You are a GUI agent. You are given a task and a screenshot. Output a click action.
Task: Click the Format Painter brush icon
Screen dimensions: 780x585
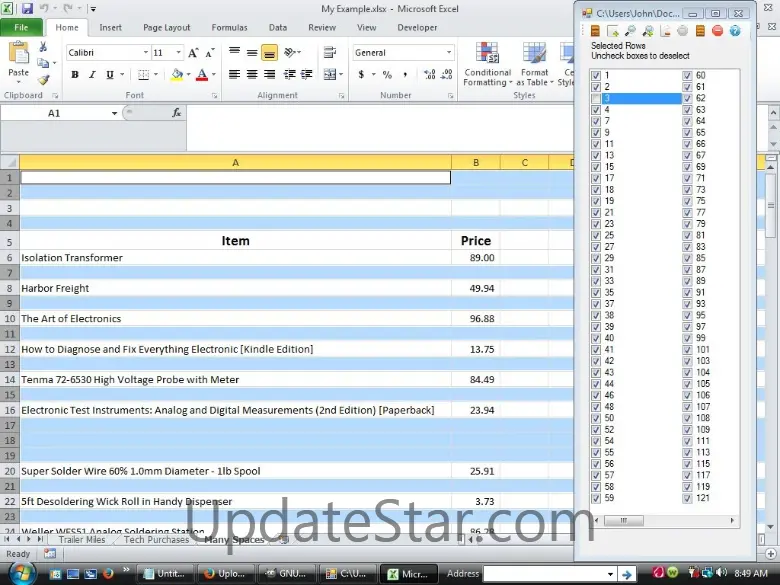(44, 80)
